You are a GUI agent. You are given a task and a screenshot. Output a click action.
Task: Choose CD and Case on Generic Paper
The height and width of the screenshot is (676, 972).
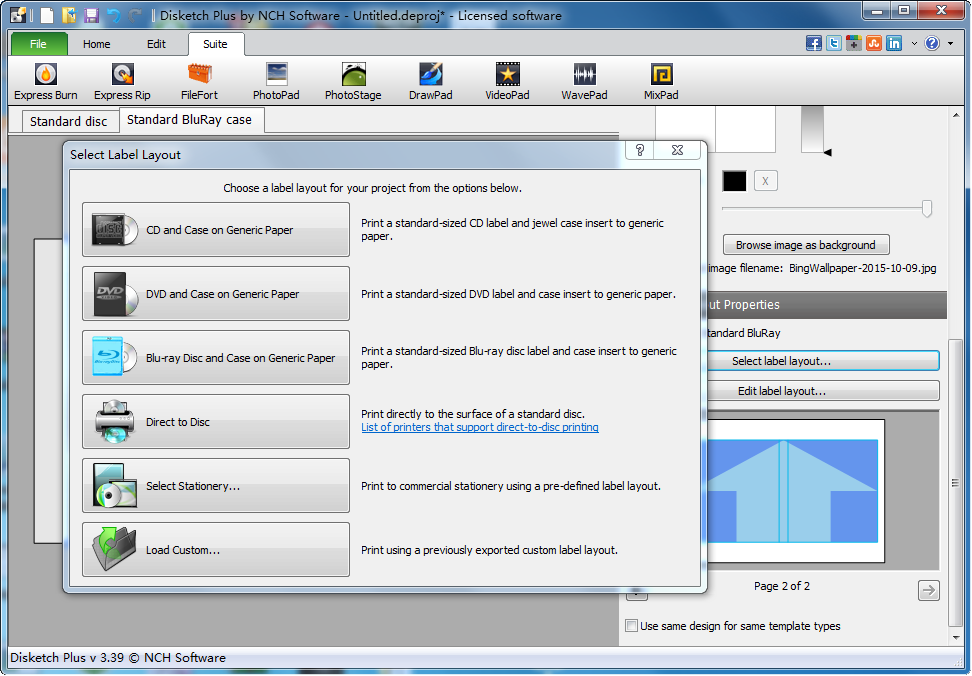tap(215, 229)
